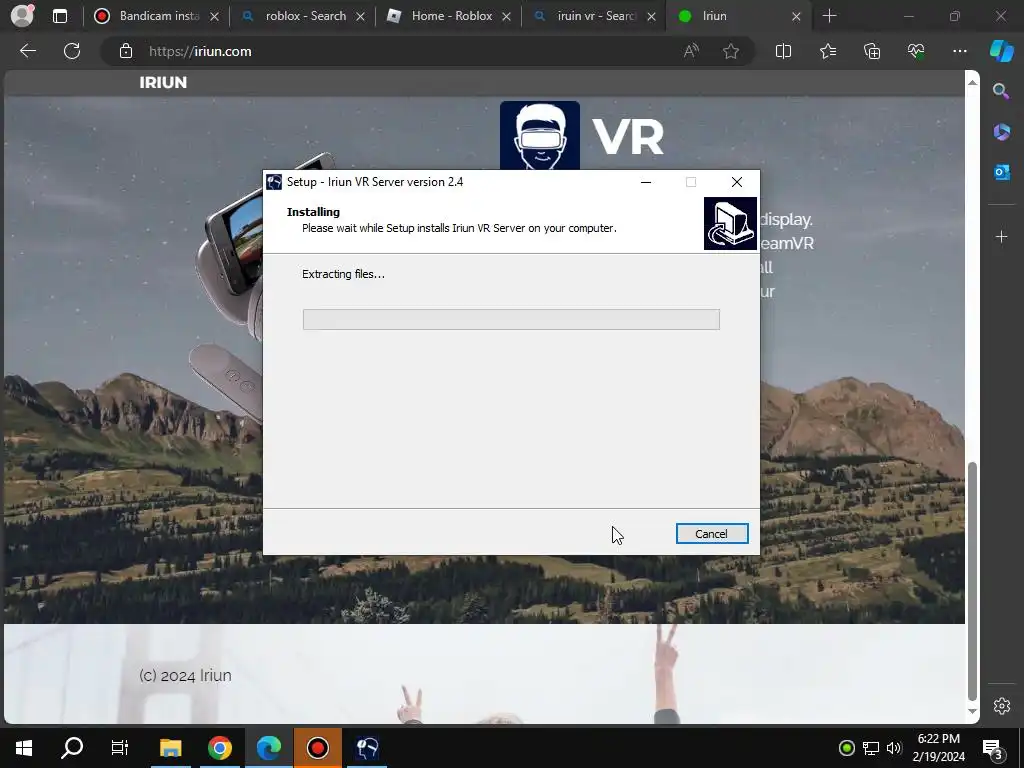Screen dimensions: 1024x768
Task: Click the green tray recording icon
Action: 846,748
